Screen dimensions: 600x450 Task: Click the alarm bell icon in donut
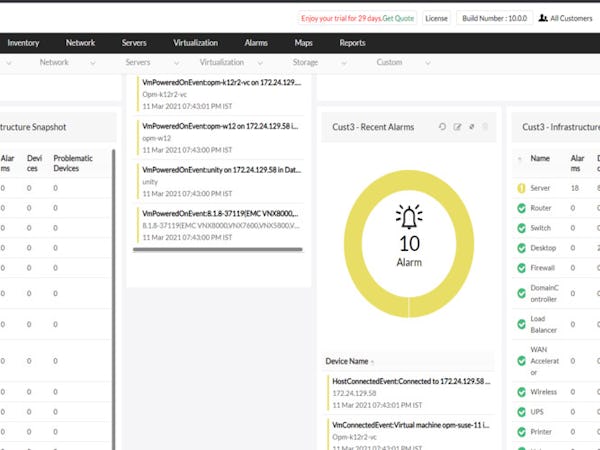tap(409, 217)
